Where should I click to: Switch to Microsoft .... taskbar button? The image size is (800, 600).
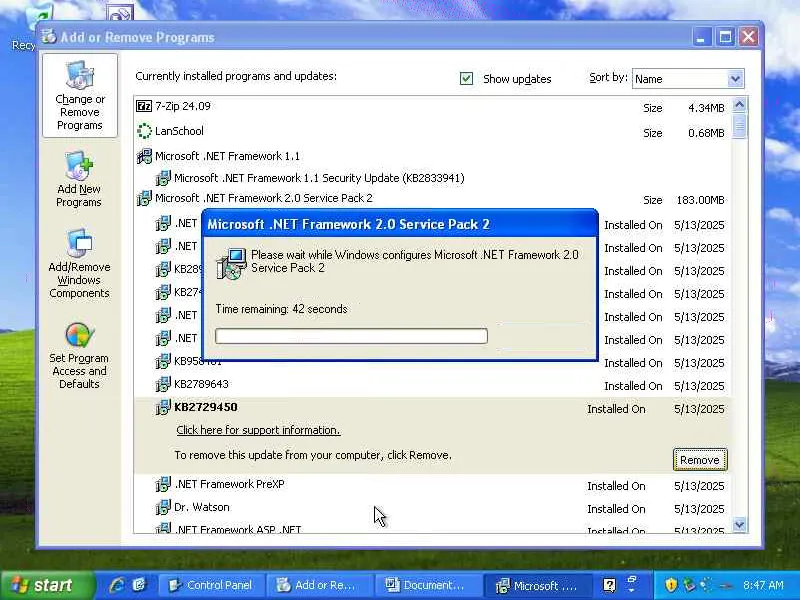click(x=538, y=585)
